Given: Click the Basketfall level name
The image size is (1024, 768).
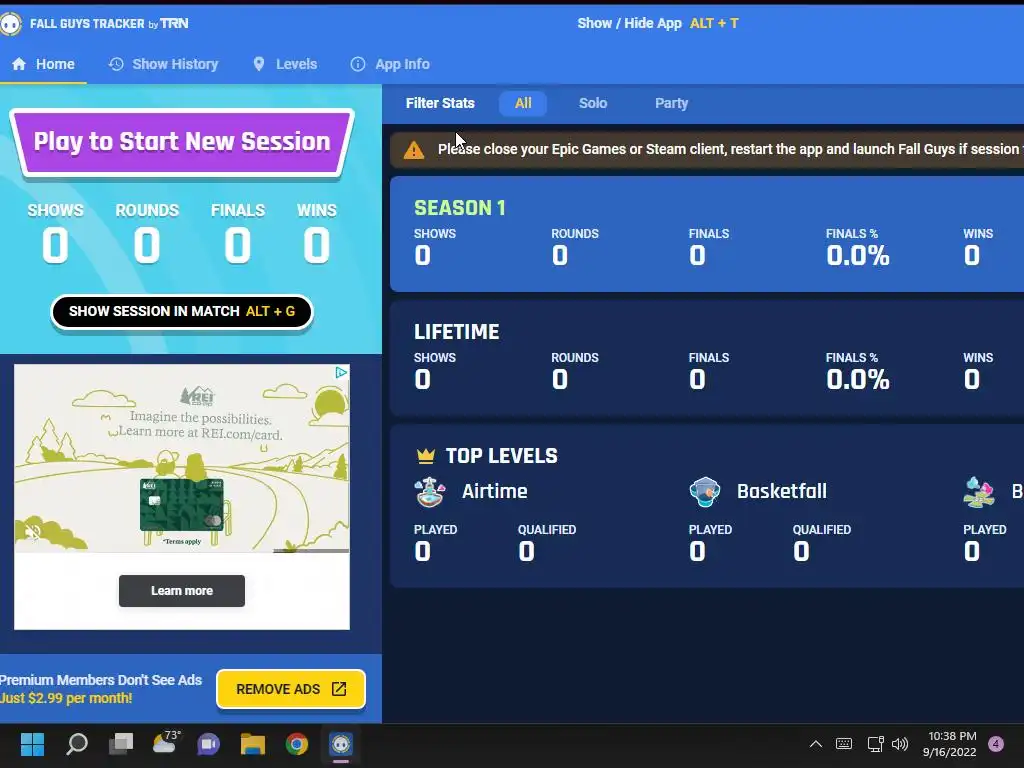Looking at the screenshot, I should (x=782, y=491).
